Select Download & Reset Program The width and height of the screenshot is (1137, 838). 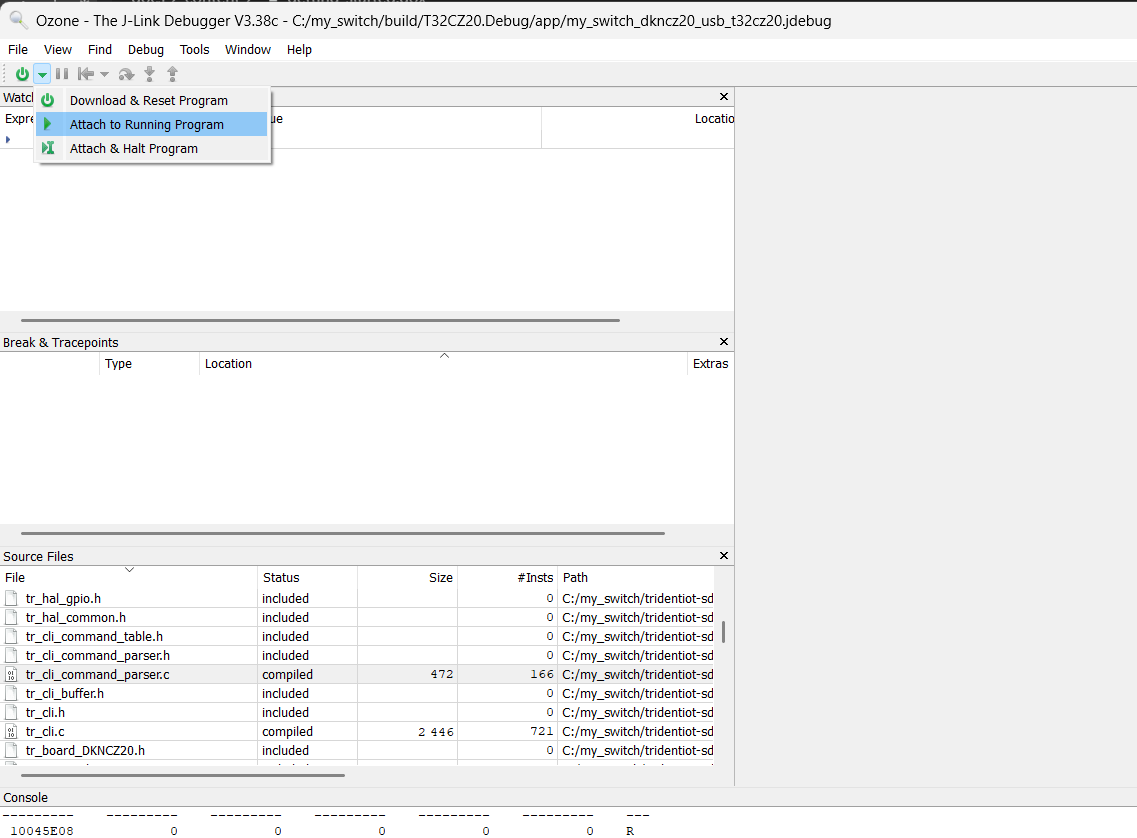[152, 100]
